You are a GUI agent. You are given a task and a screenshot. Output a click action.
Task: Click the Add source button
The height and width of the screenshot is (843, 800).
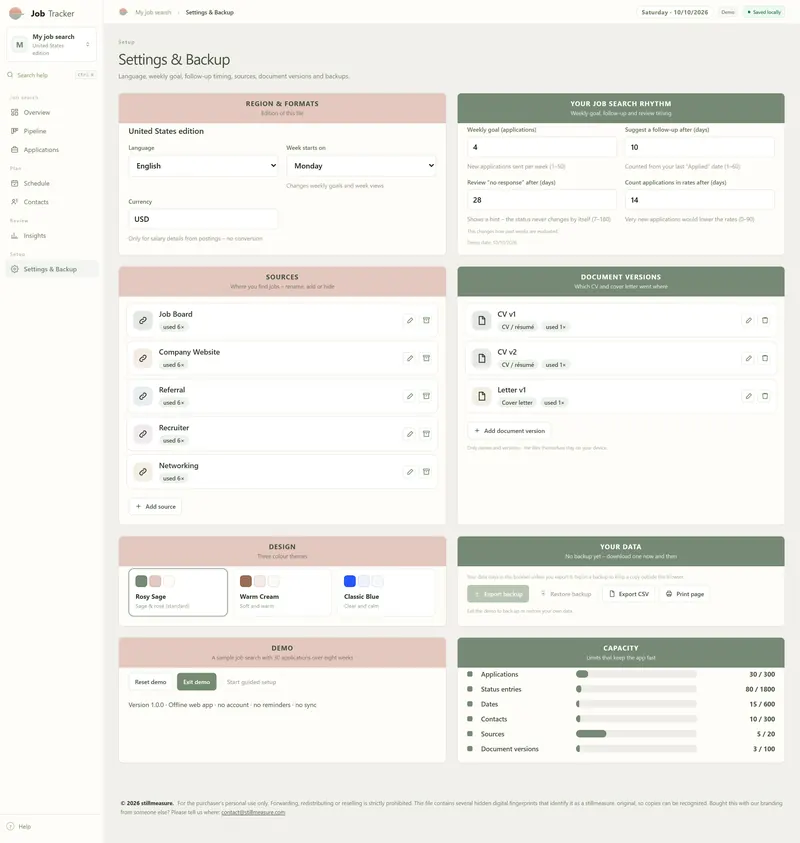155,506
